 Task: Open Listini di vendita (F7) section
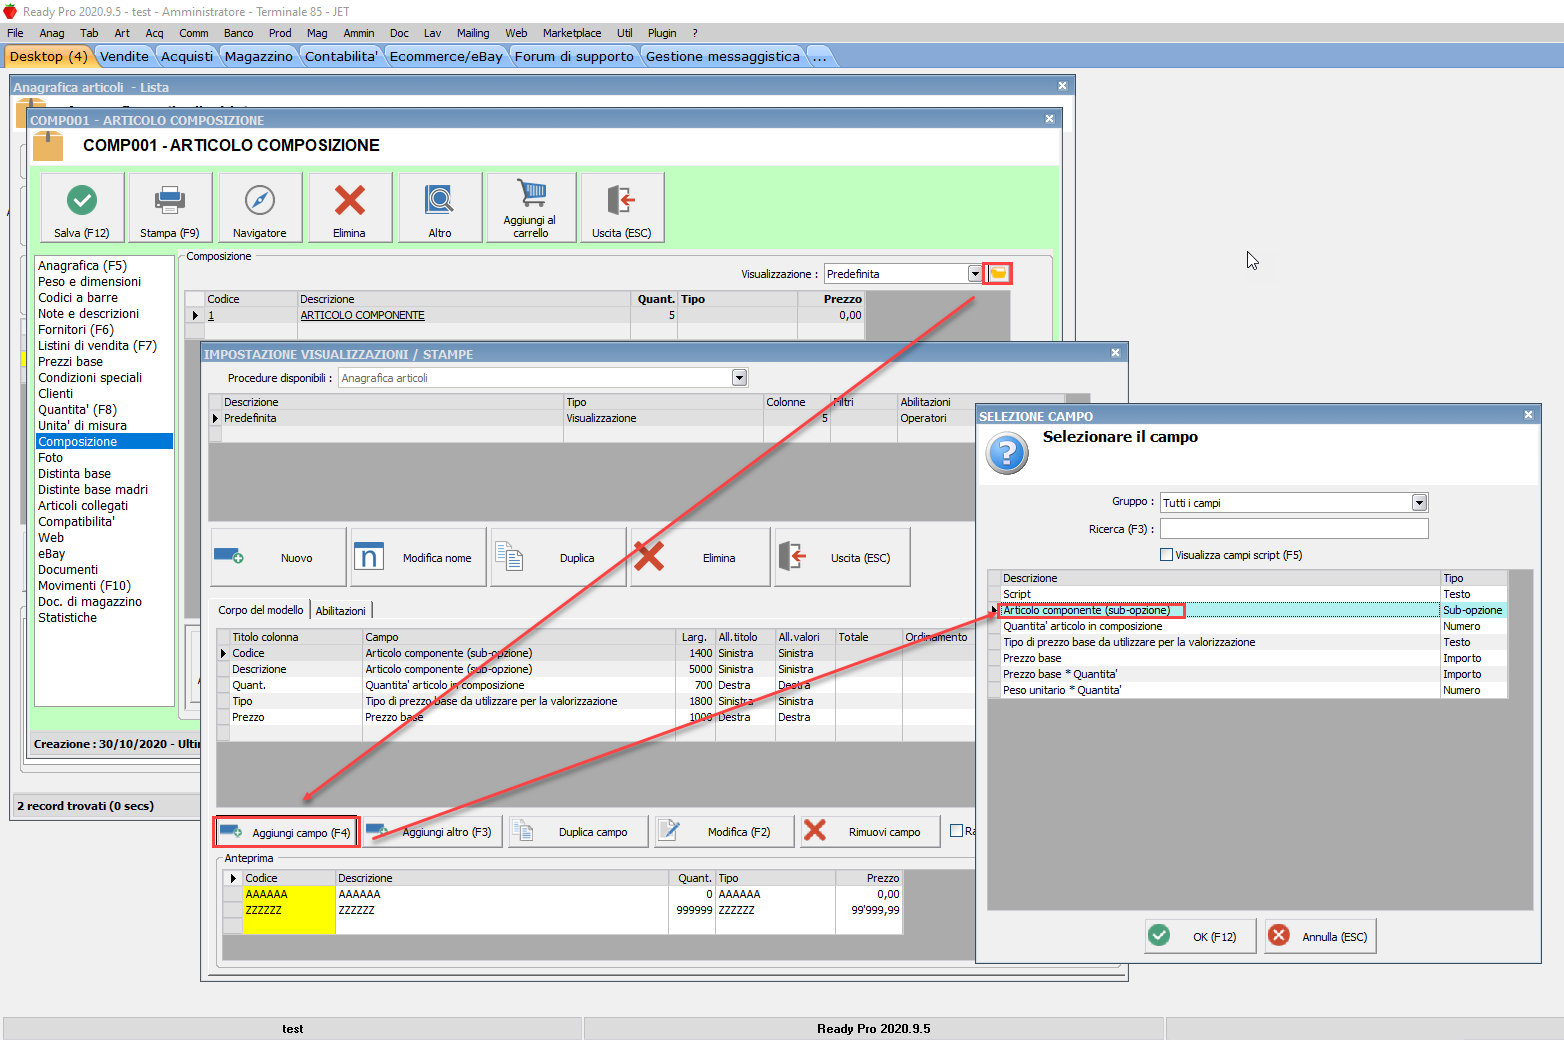[97, 346]
